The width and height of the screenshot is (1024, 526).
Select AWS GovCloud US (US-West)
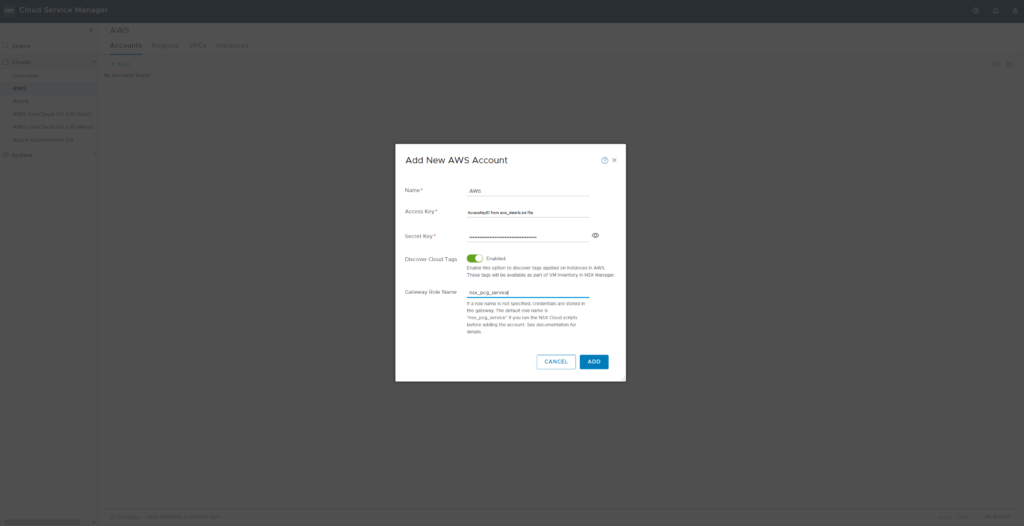(52, 127)
